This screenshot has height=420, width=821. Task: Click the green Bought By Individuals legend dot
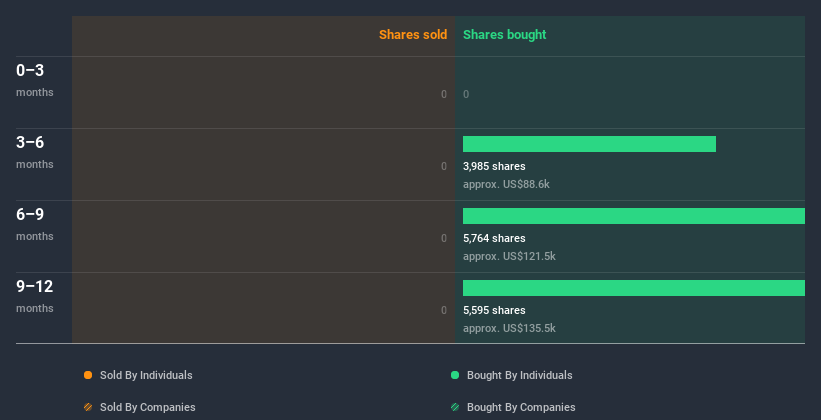[x=455, y=375]
